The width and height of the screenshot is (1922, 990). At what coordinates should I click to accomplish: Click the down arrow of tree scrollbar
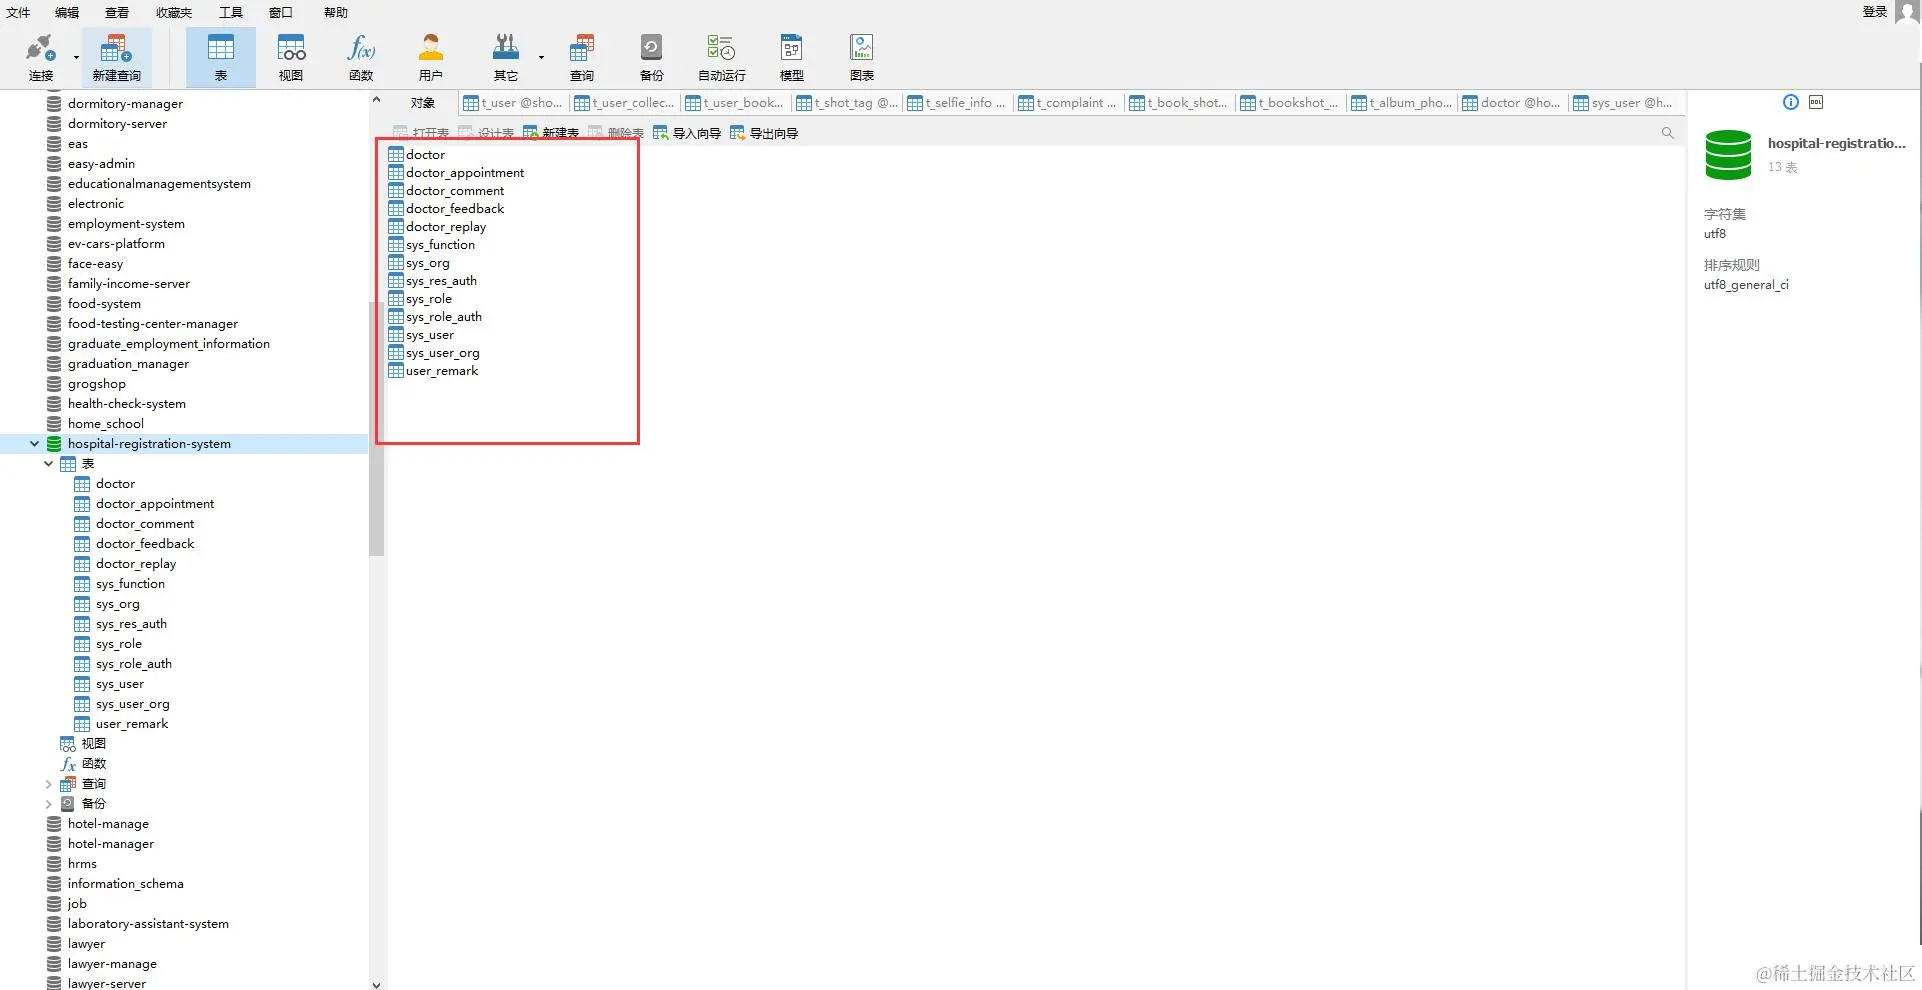[x=376, y=984]
